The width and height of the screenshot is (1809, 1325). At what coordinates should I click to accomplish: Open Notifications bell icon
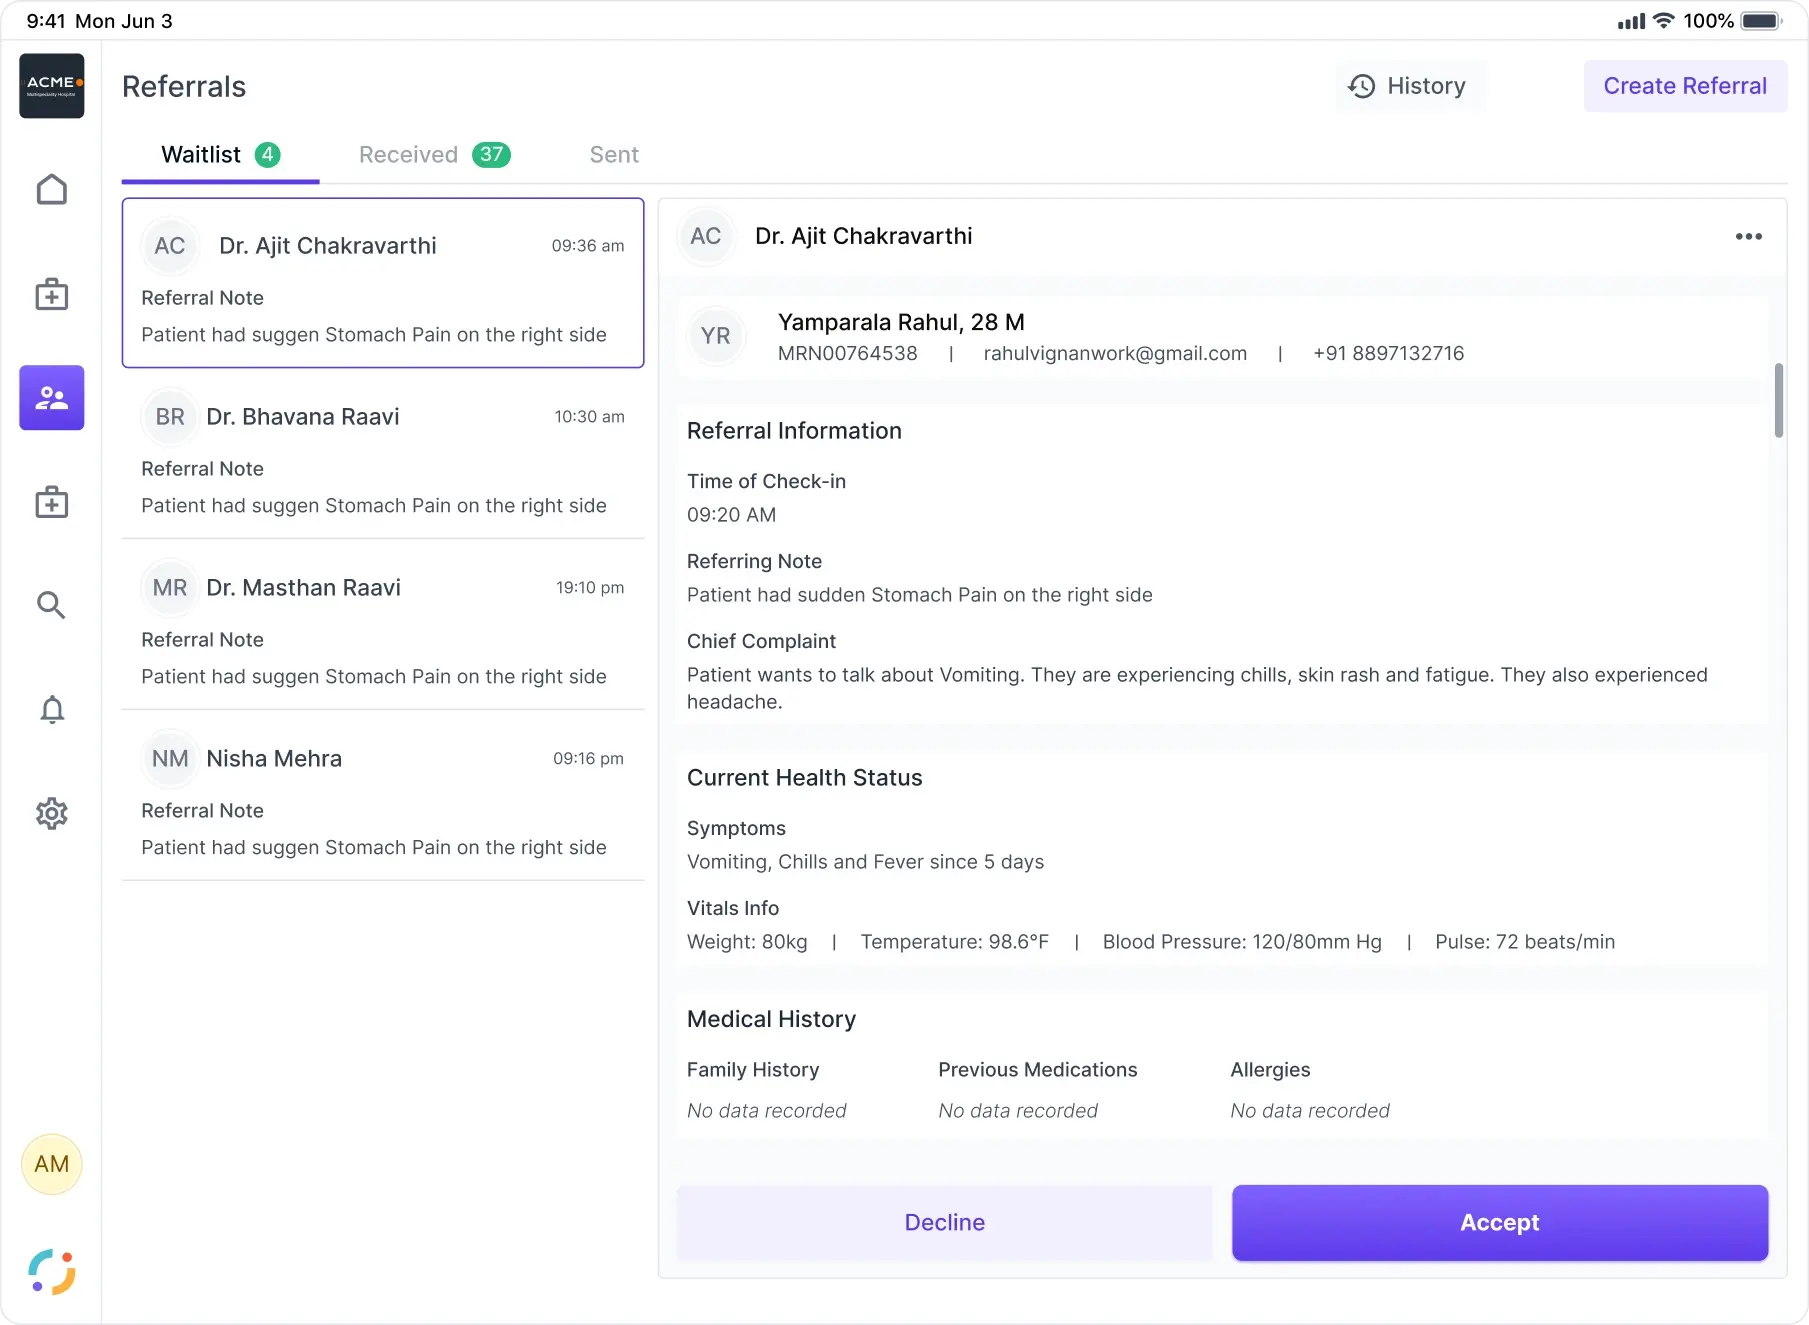52,709
